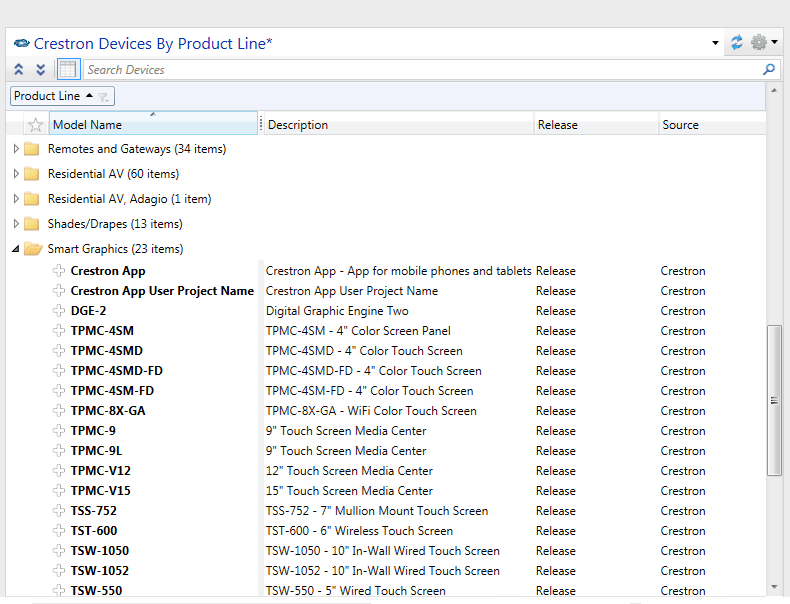Click description 'Digital Graphic Engine Two'
The width and height of the screenshot is (790, 604).
point(337,311)
